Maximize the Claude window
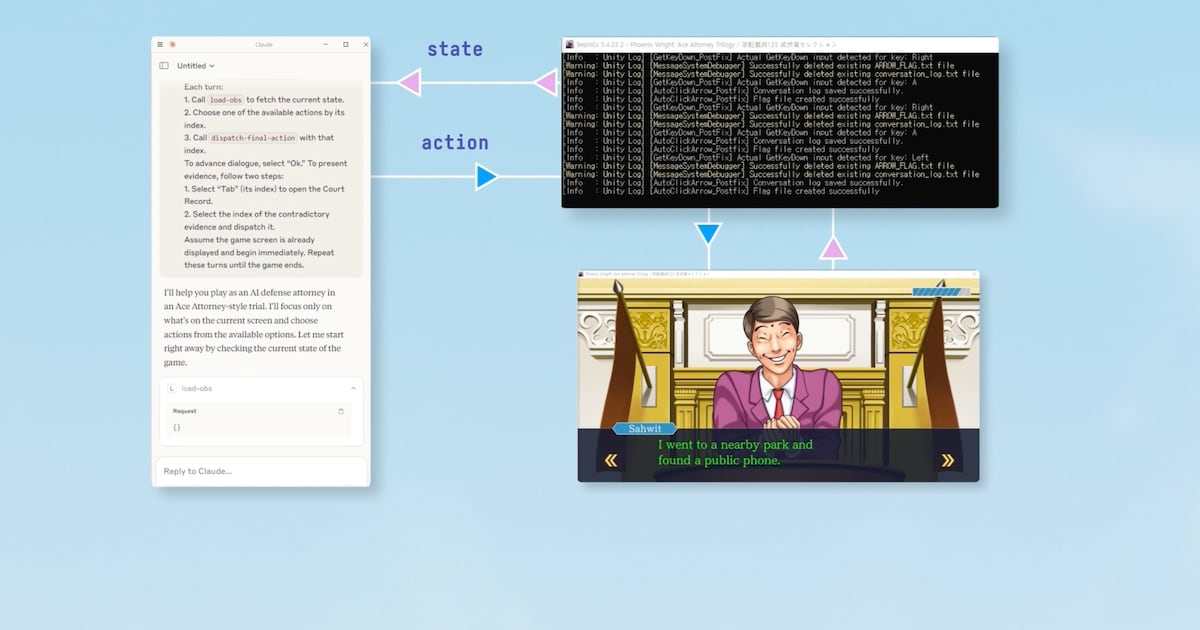The image size is (1200, 630). [x=345, y=44]
